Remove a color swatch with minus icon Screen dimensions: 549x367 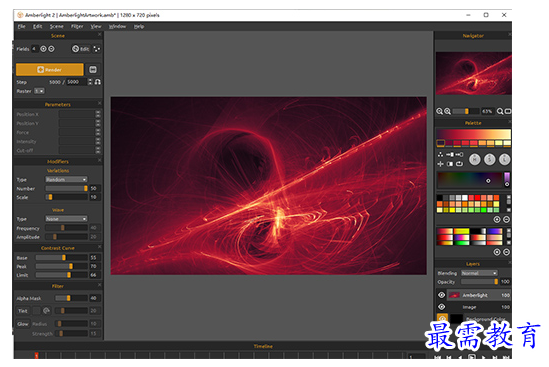tap(506, 219)
